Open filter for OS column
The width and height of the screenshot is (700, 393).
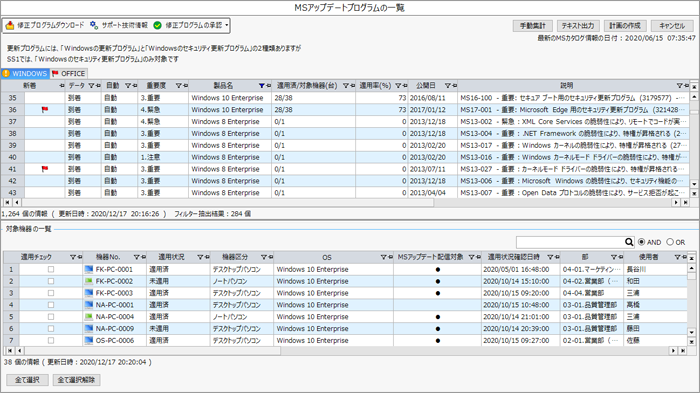tap(383, 257)
